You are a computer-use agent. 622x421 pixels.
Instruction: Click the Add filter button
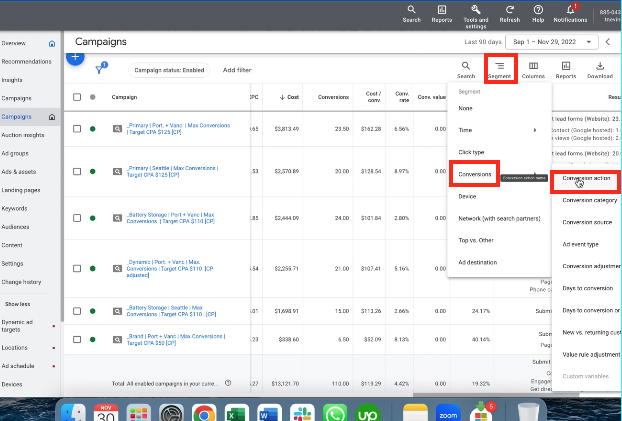237,70
